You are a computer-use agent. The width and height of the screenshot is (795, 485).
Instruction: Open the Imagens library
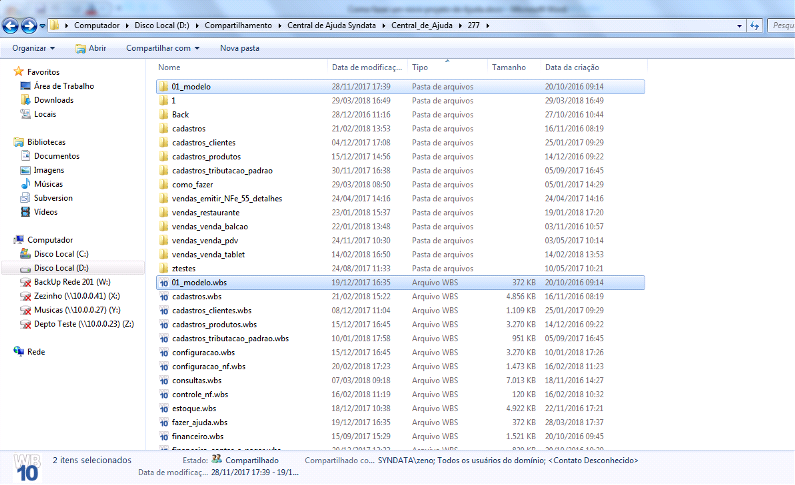point(49,170)
